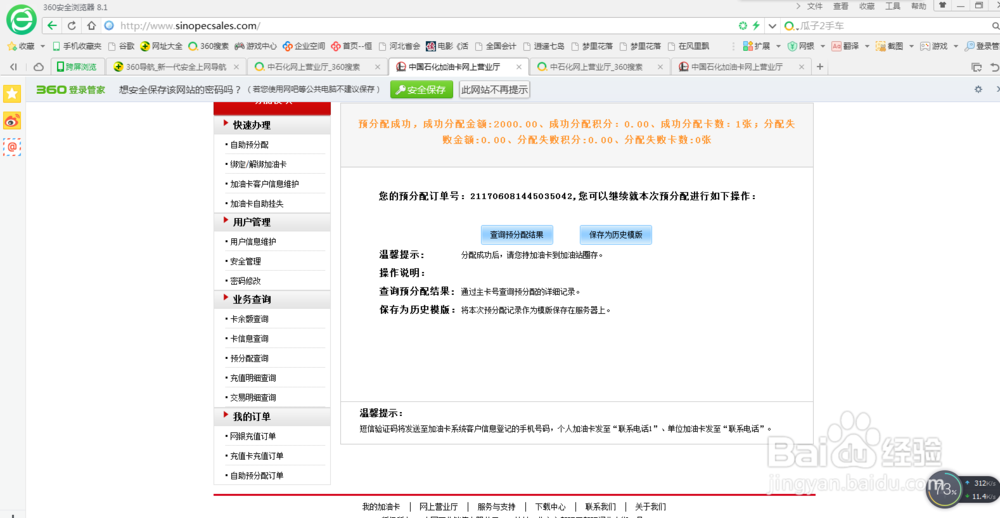The height and width of the screenshot is (518, 1000).
Task: Open the address bar history chevron
Action: click(x=772, y=26)
